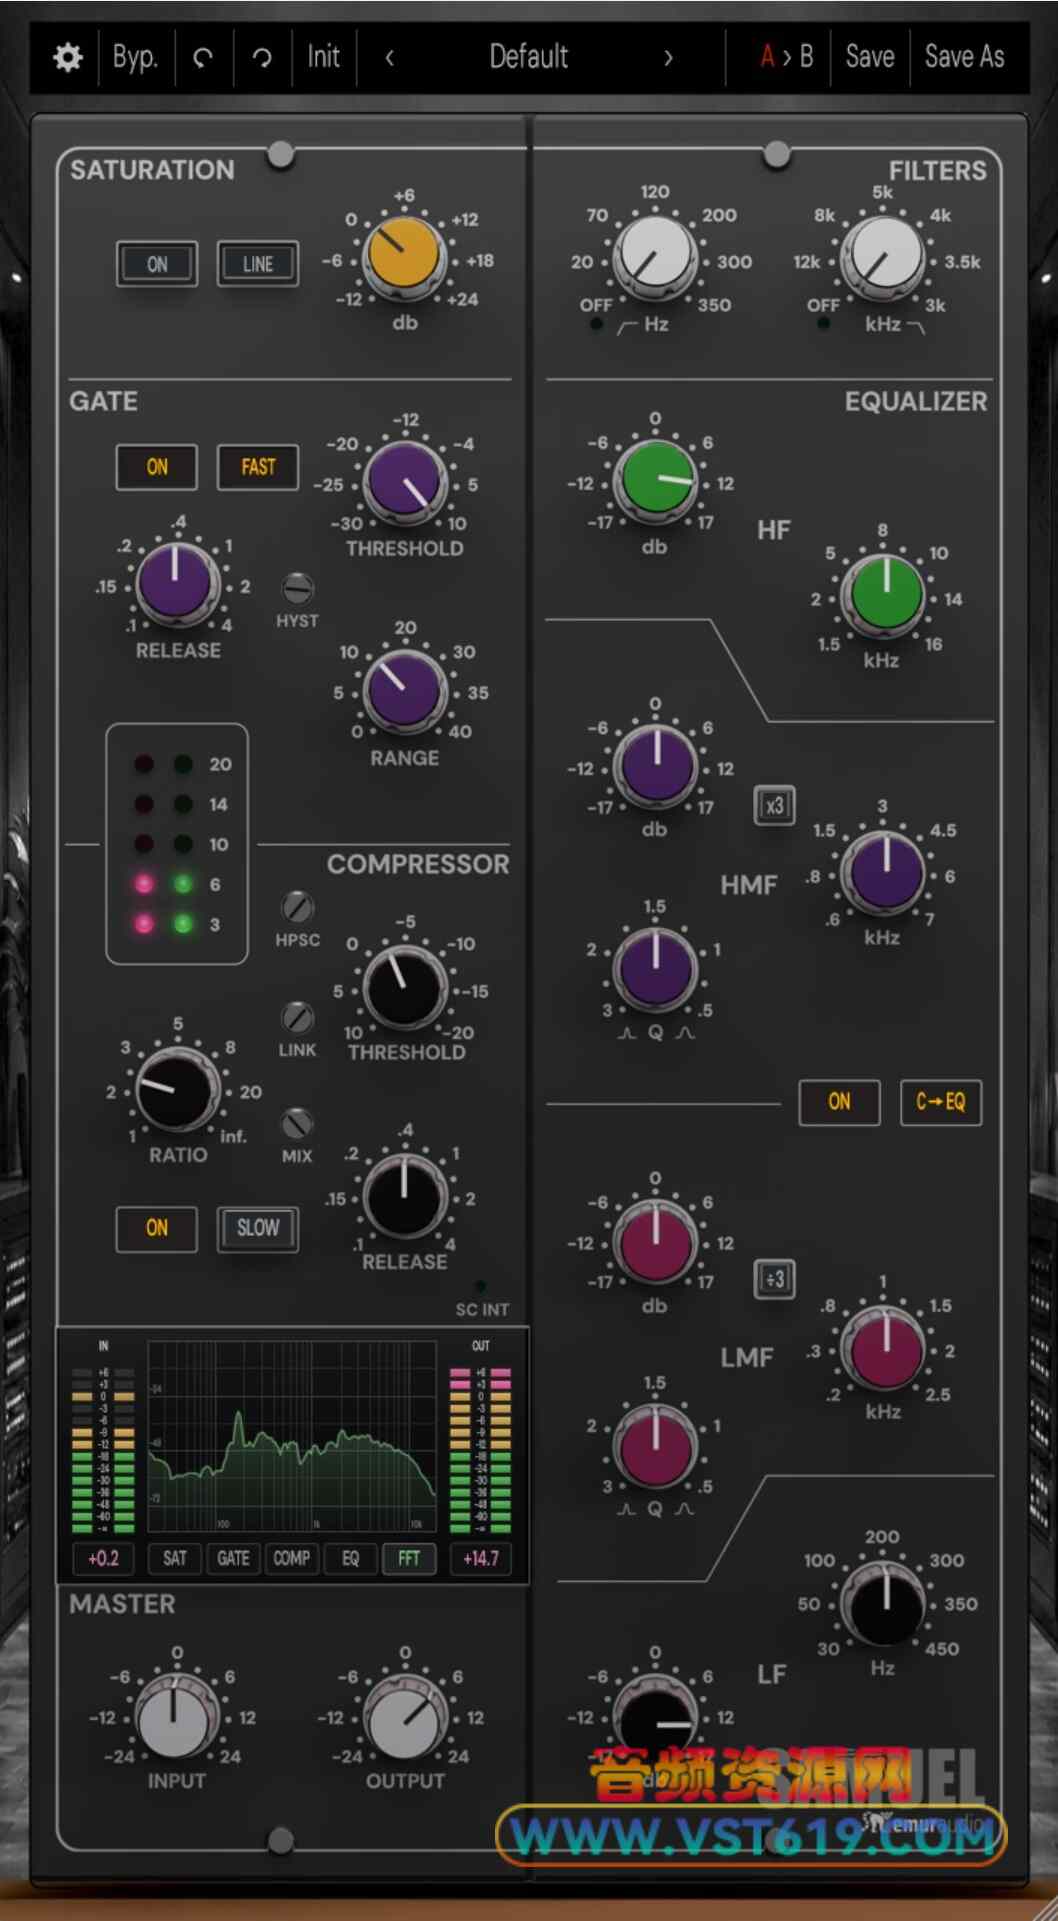Go to next preset with right chevron
Image resolution: width=1058 pixels, height=1921 pixels.
tap(668, 58)
